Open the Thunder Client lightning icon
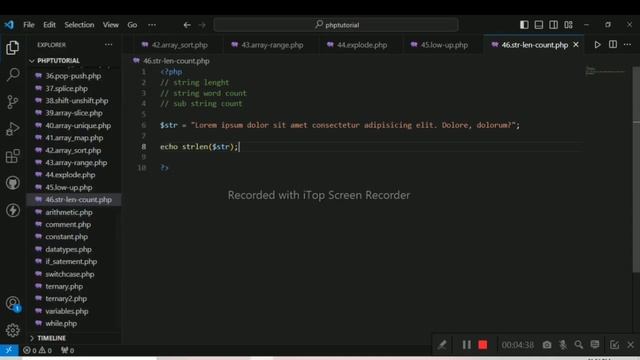This screenshot has width=640, height=360. point(13,210)
